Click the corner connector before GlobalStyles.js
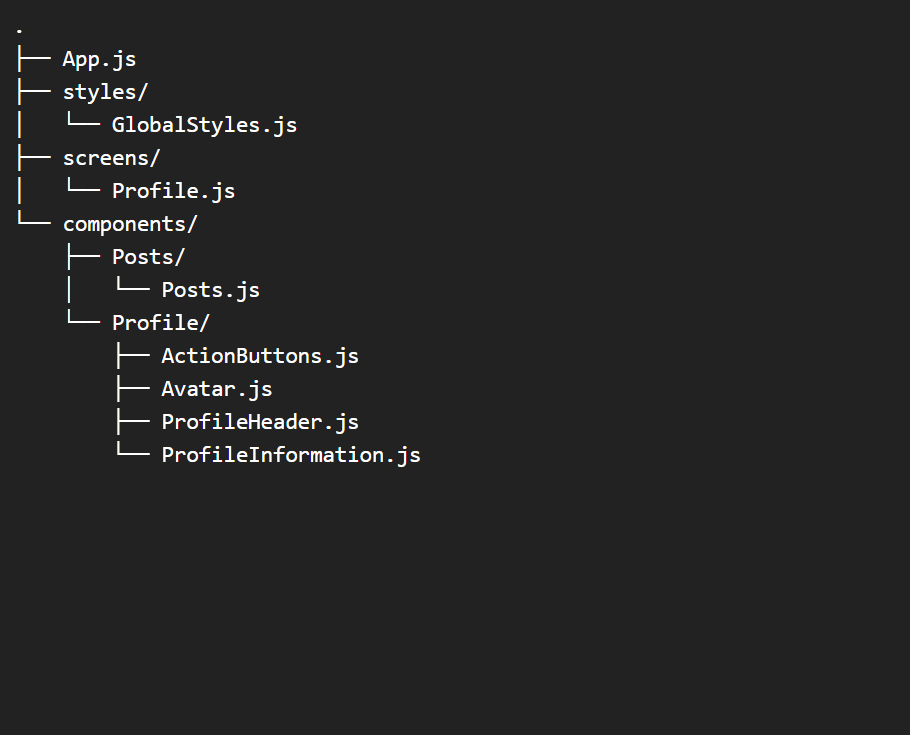 pyautogui.click(x=83, y=125)
